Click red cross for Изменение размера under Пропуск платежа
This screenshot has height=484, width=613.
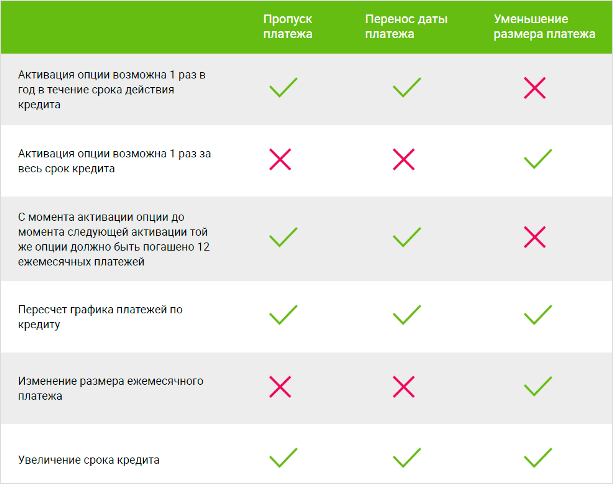[x=280, y=386]
